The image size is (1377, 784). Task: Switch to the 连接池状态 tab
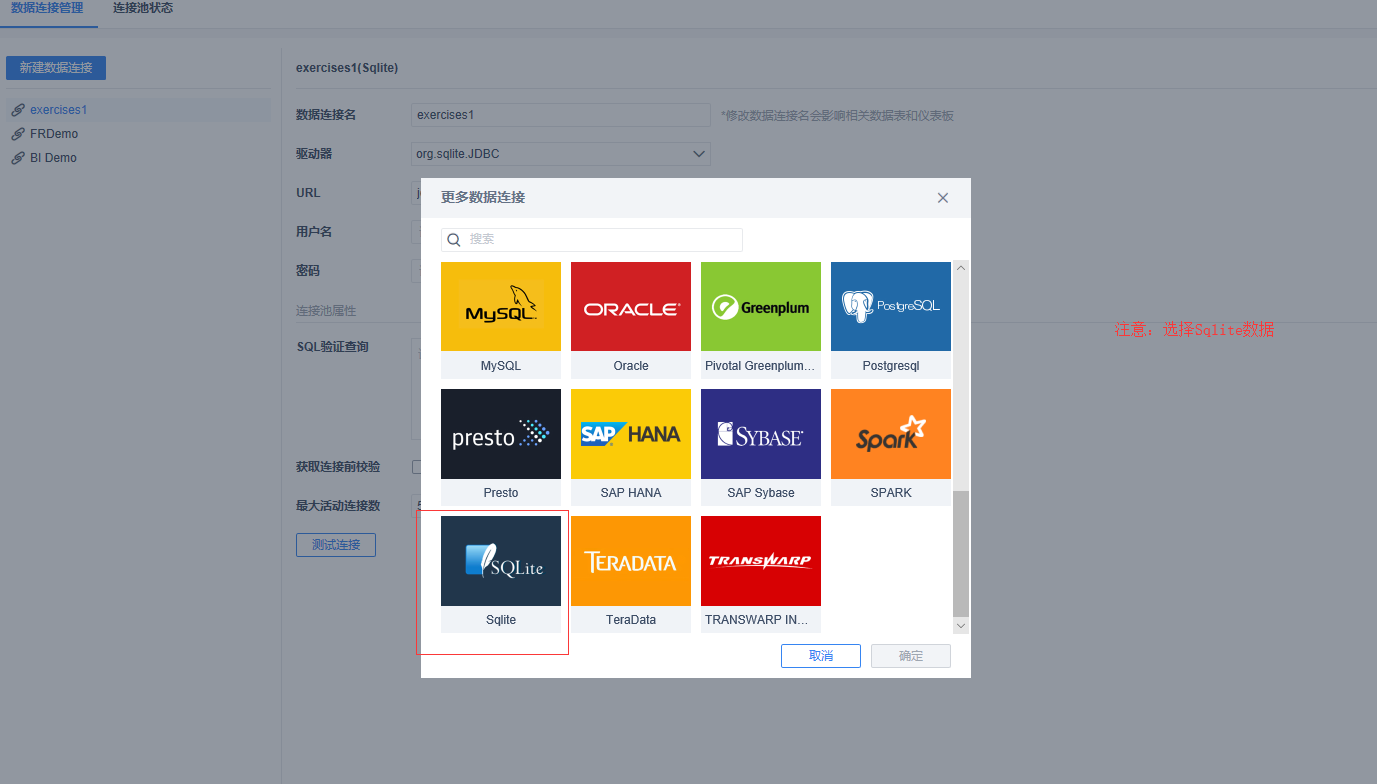point(143,9)
